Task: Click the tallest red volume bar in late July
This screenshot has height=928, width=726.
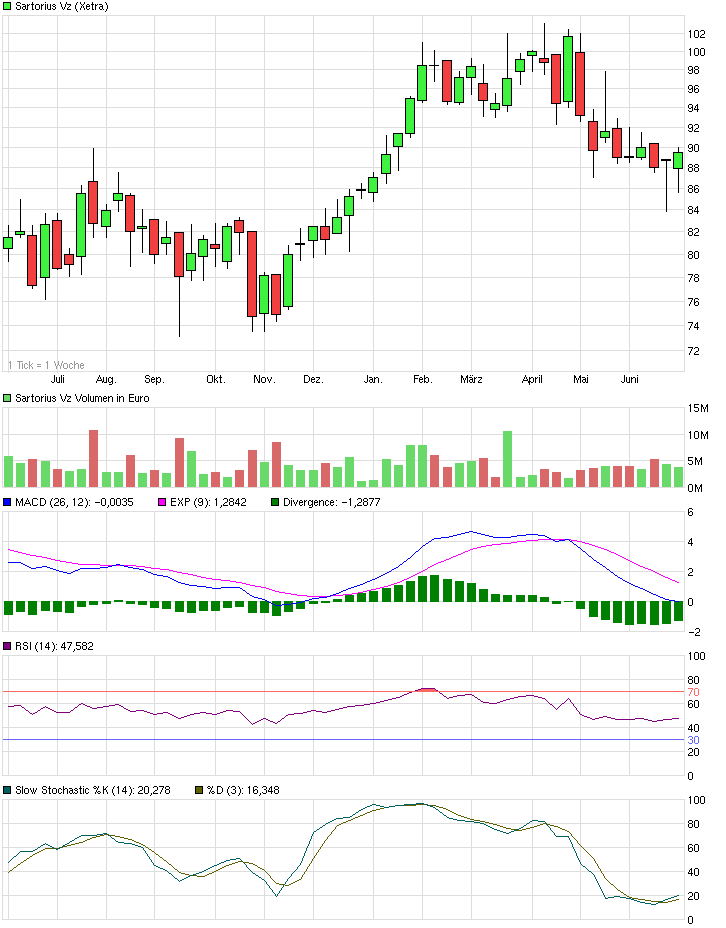Action: point(93,459)
